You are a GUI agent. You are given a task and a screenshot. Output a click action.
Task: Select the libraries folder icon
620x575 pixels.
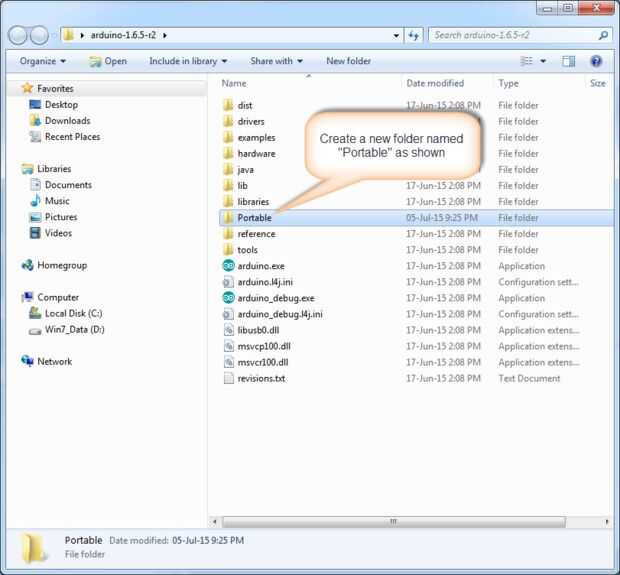point(228,201)
